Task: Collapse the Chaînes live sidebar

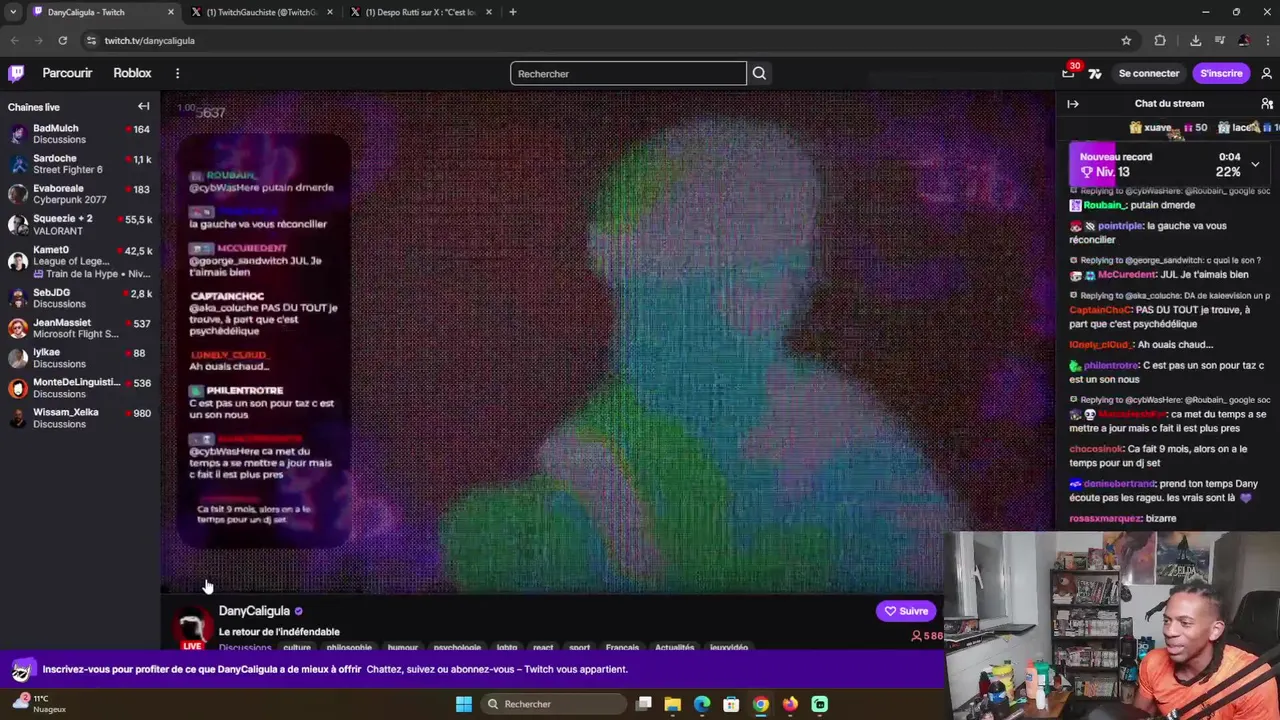Action: tap(143, 106)
